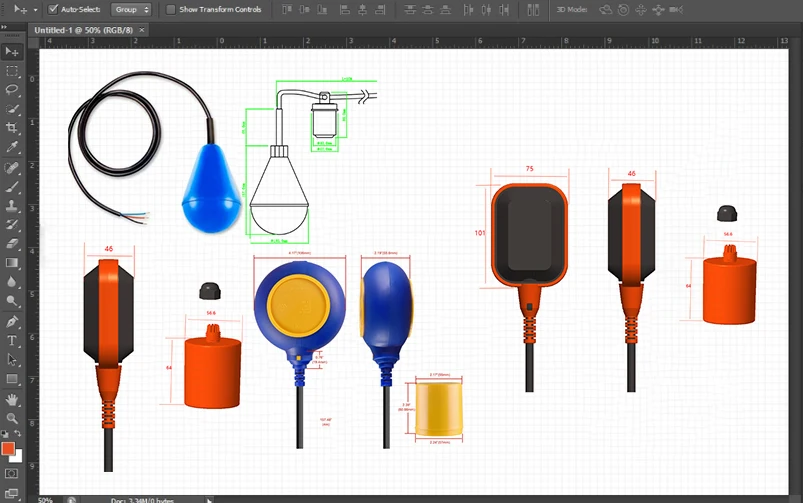Screen dimensions: 803x503
Task: Toggle the Auto-Select checkbox
Action: coord(53,9)
